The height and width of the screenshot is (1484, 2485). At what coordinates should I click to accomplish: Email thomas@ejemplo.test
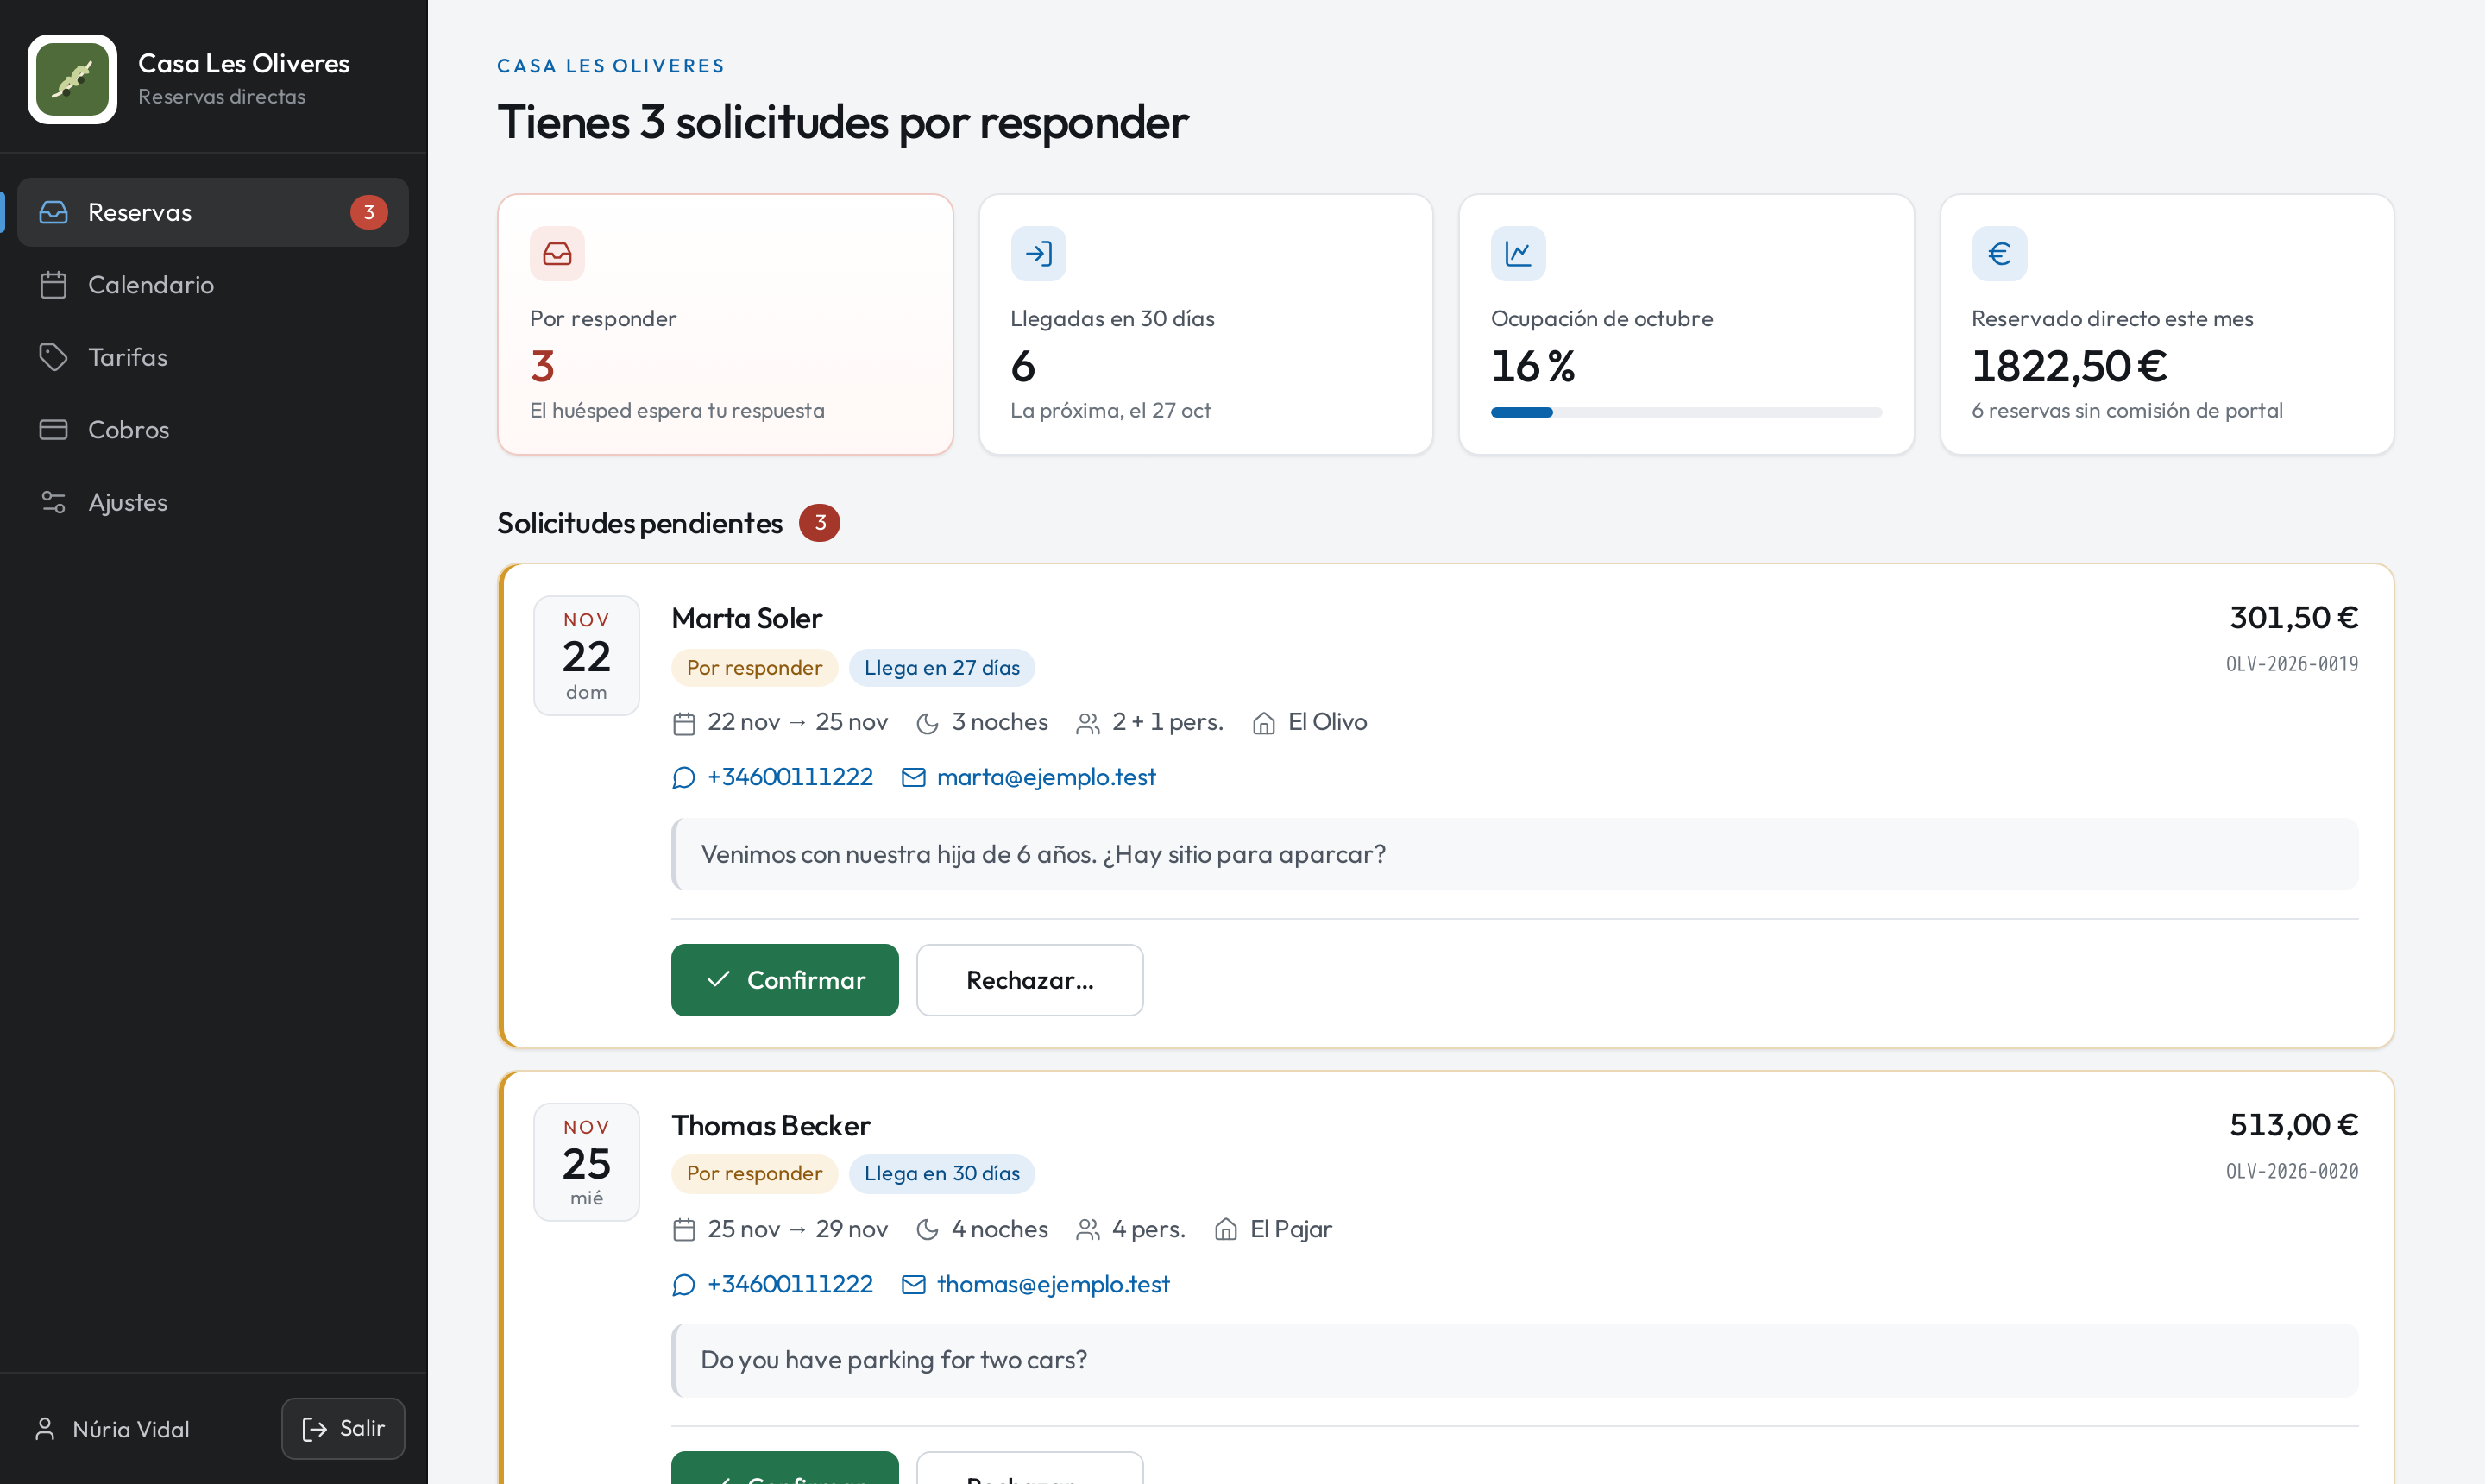pos(1053,1284)
